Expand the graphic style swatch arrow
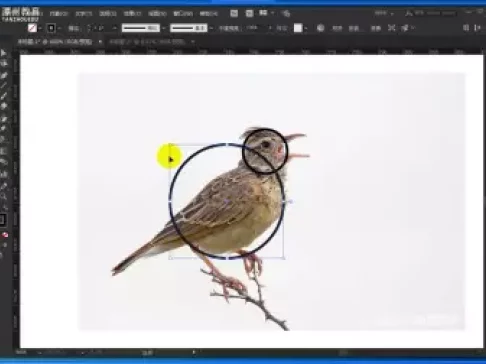The image size is (486, 364). (x=306, y=28)
